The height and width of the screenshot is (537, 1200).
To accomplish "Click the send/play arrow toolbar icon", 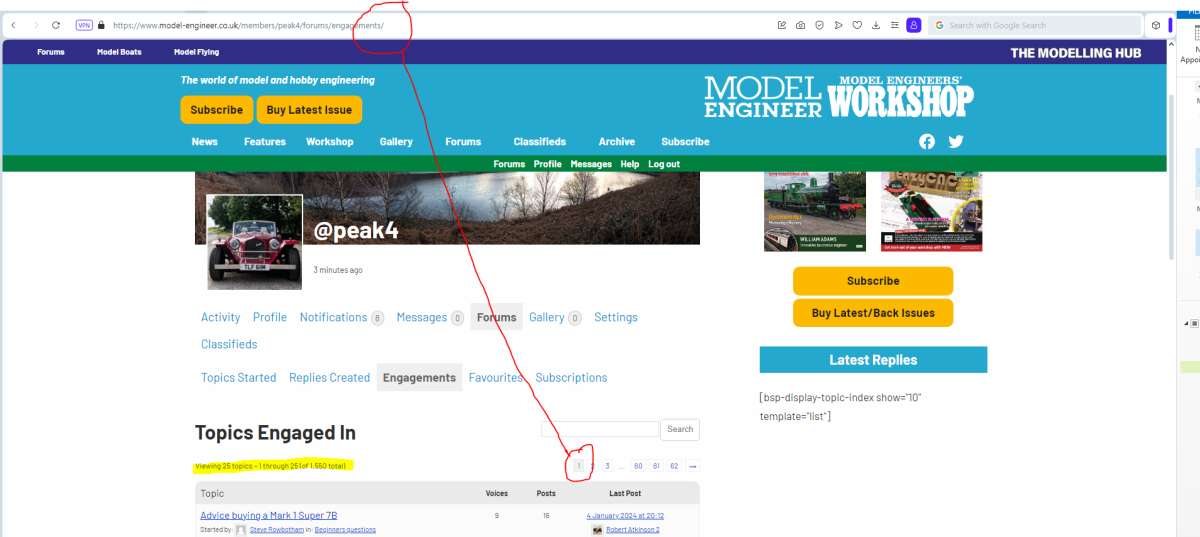I will tap(838, 25).
